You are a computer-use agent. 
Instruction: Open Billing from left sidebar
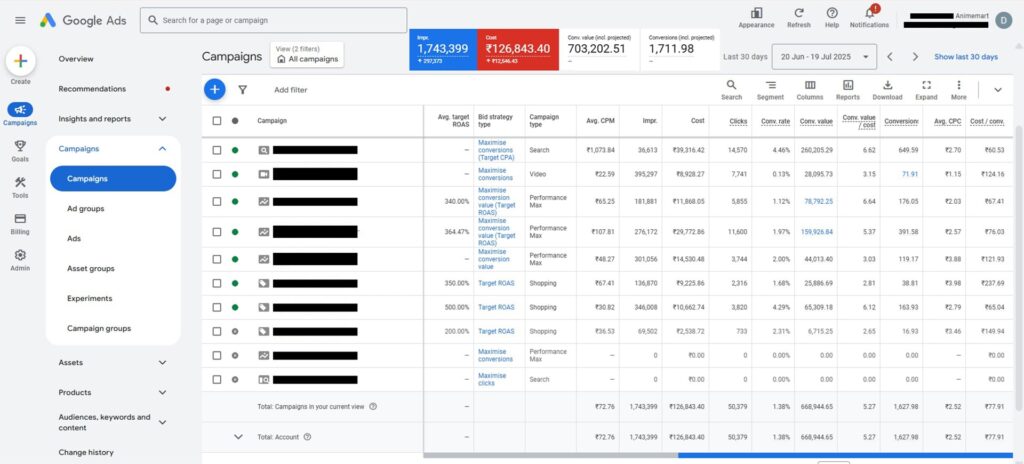20,219
